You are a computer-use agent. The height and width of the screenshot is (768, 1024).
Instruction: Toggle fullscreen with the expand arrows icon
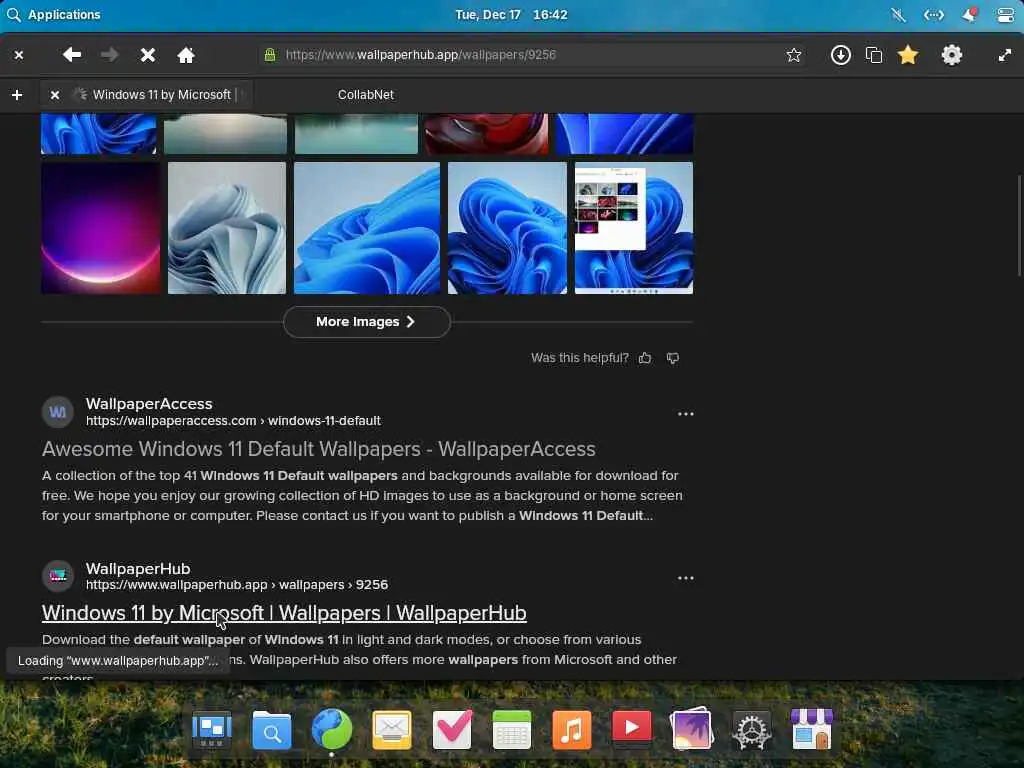[1004, 55]
